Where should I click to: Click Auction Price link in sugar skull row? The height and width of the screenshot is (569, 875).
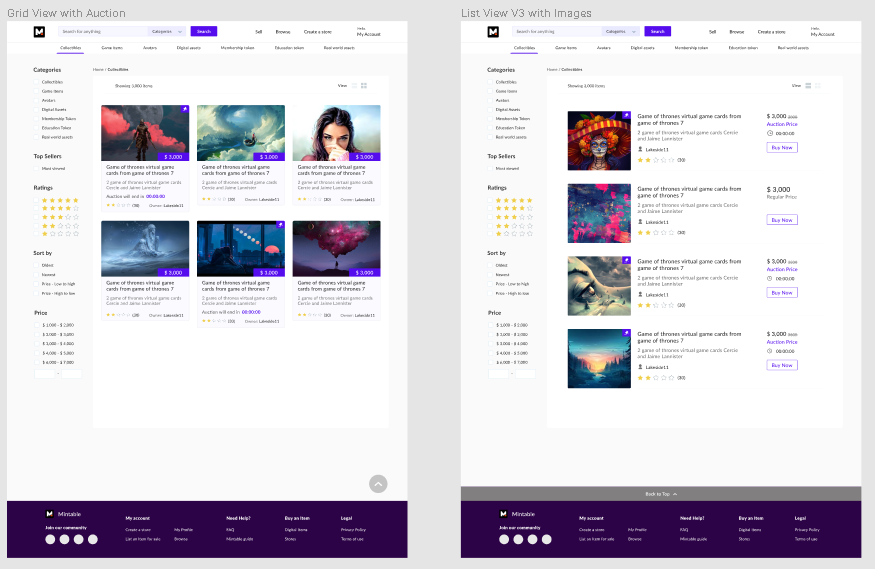[x=782, y=124]
